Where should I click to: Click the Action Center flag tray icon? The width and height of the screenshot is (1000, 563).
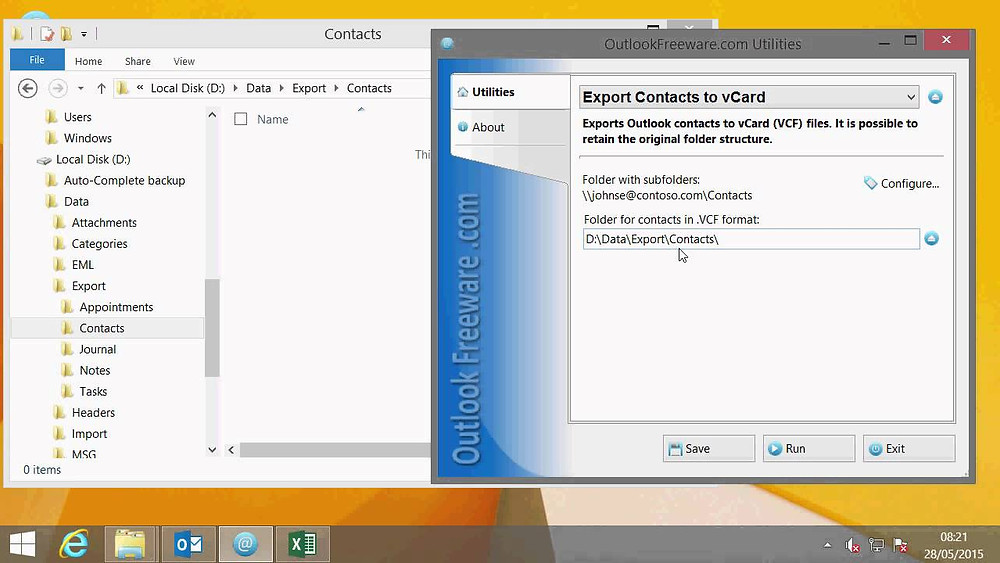[901, 545]
